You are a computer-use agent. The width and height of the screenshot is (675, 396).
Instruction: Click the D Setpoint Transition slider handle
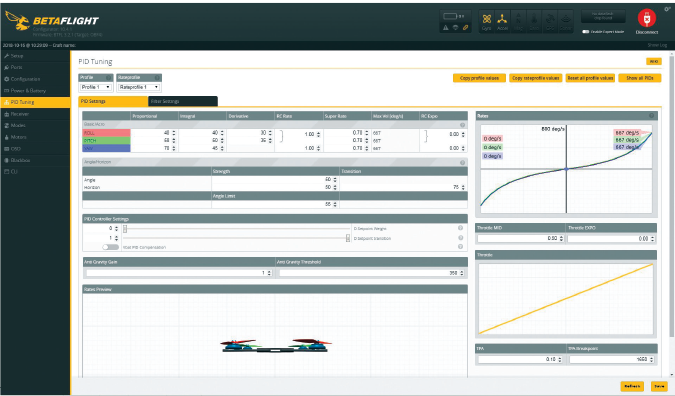[x=348, y=238]
